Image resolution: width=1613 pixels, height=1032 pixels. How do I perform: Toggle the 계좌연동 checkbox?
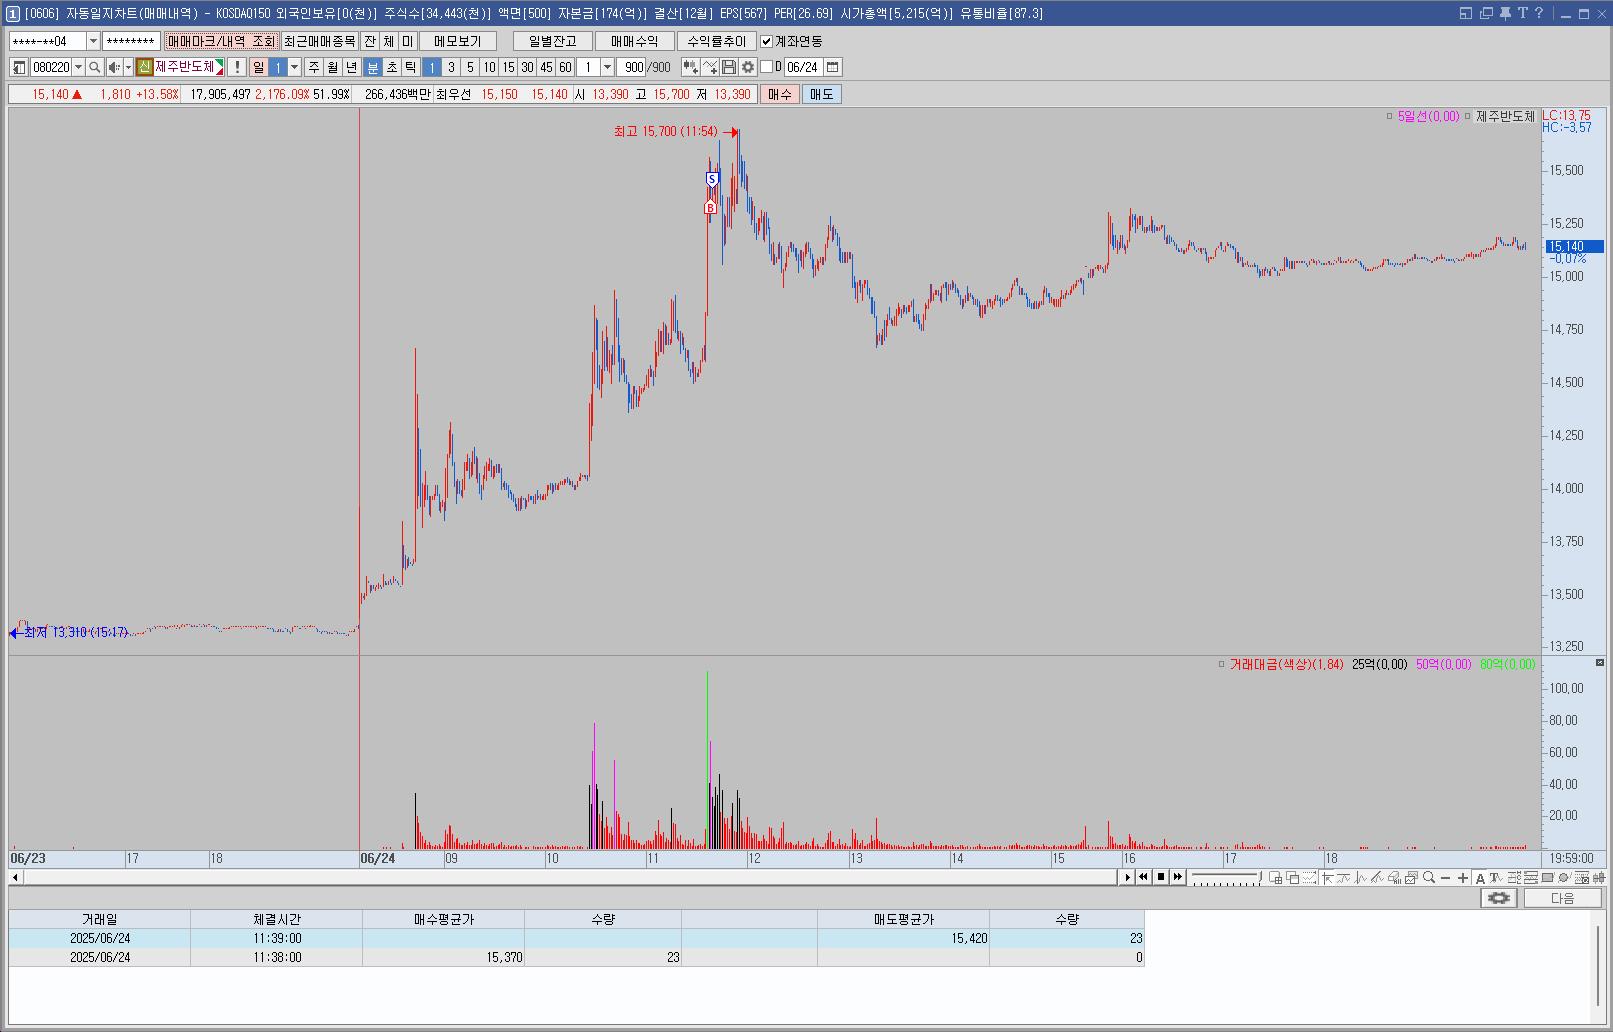pyautogui.click(x=767, y=41)
